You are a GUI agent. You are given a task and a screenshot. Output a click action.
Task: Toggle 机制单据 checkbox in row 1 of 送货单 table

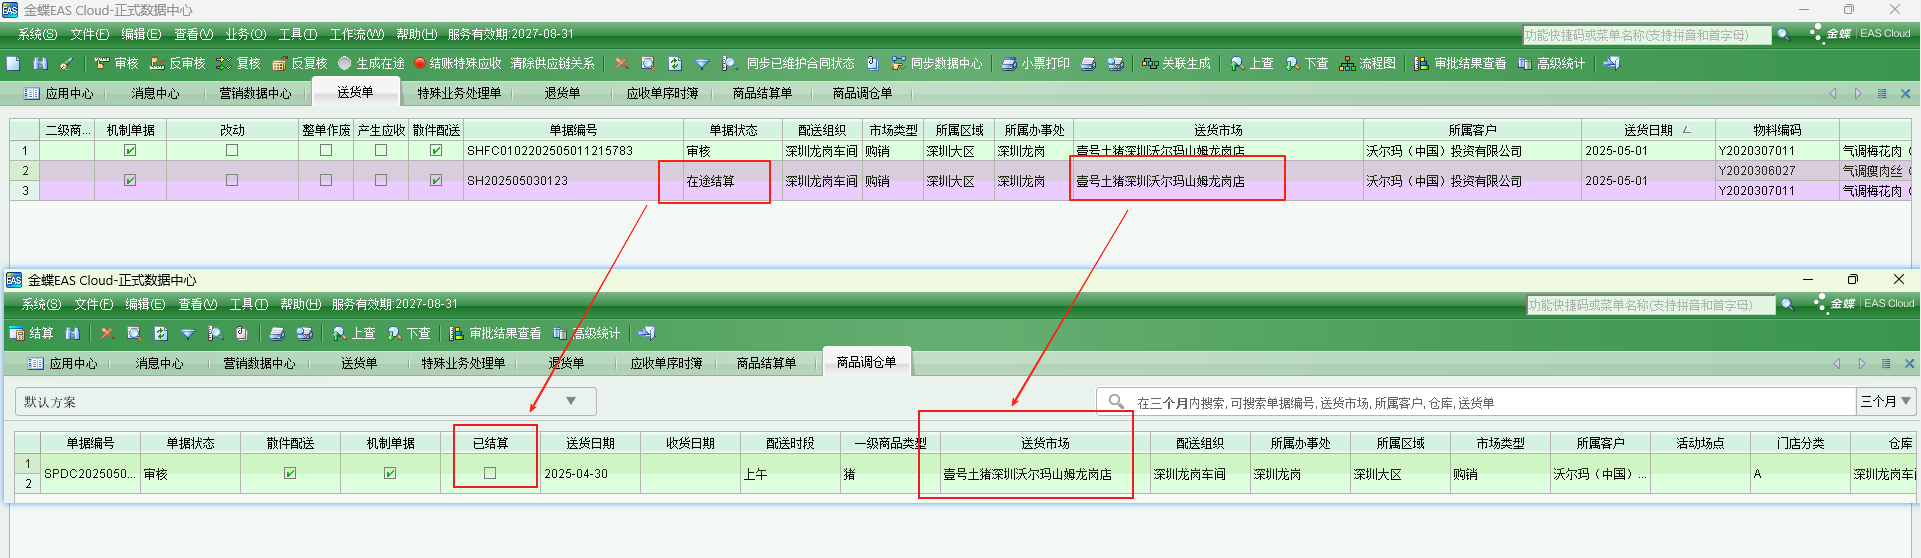click(130, 150)
